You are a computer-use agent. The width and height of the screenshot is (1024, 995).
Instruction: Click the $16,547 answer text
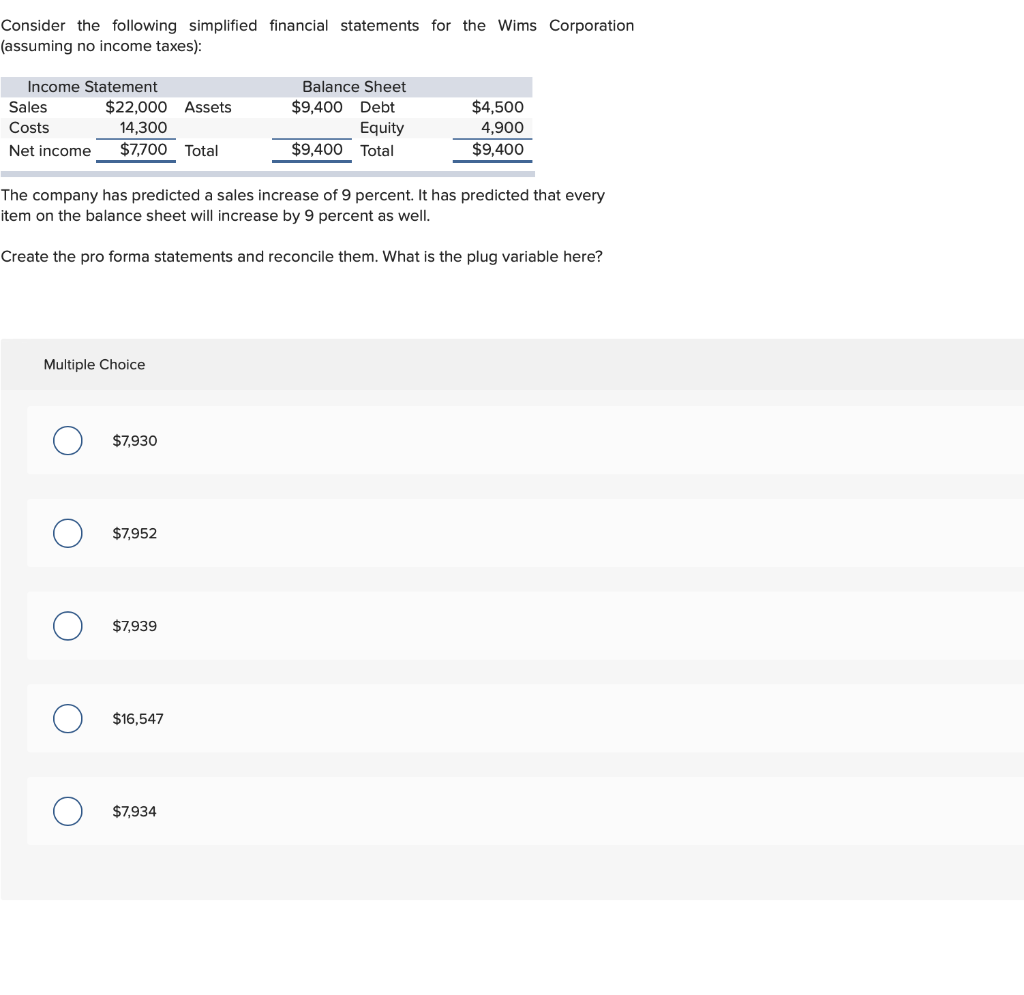(138, 719)
